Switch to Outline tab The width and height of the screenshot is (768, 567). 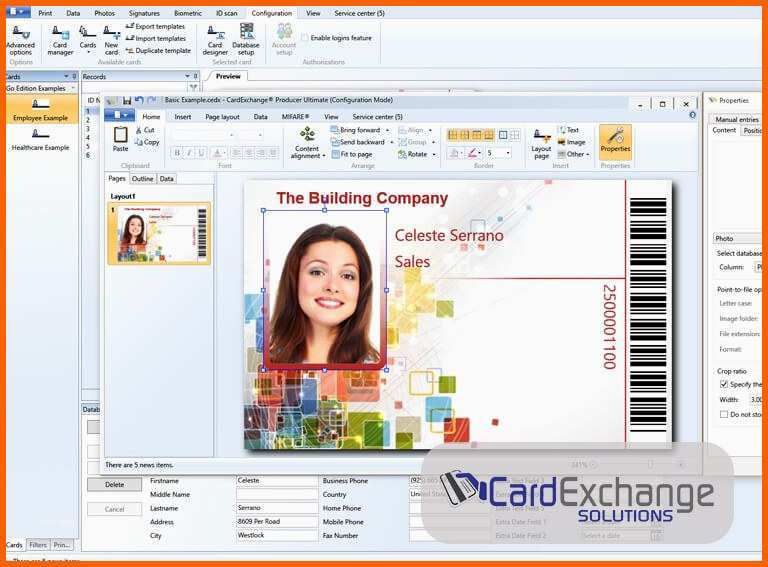(143, 179)
